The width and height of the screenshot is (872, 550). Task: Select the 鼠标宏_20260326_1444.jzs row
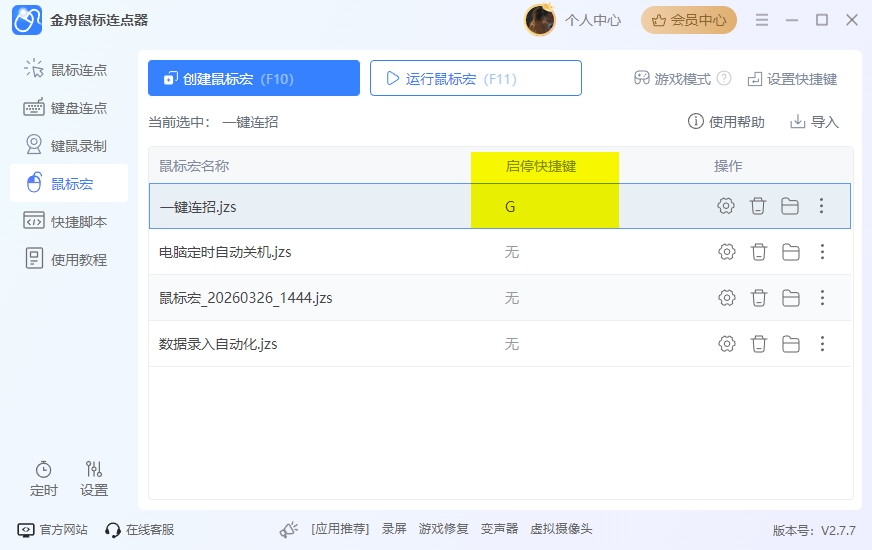500,298
